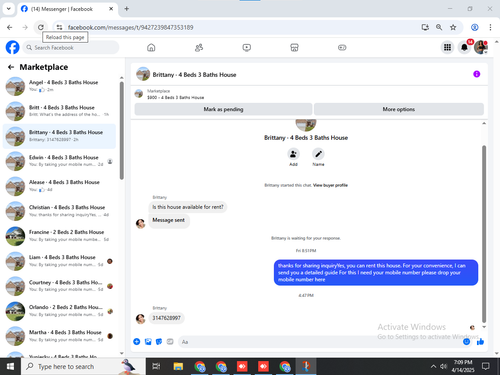Image resolution: width=500 pixels, height=375 pixels.
Task: Open Francine - 2 Beds 2 Baths House chat
Action: point(59,236)
